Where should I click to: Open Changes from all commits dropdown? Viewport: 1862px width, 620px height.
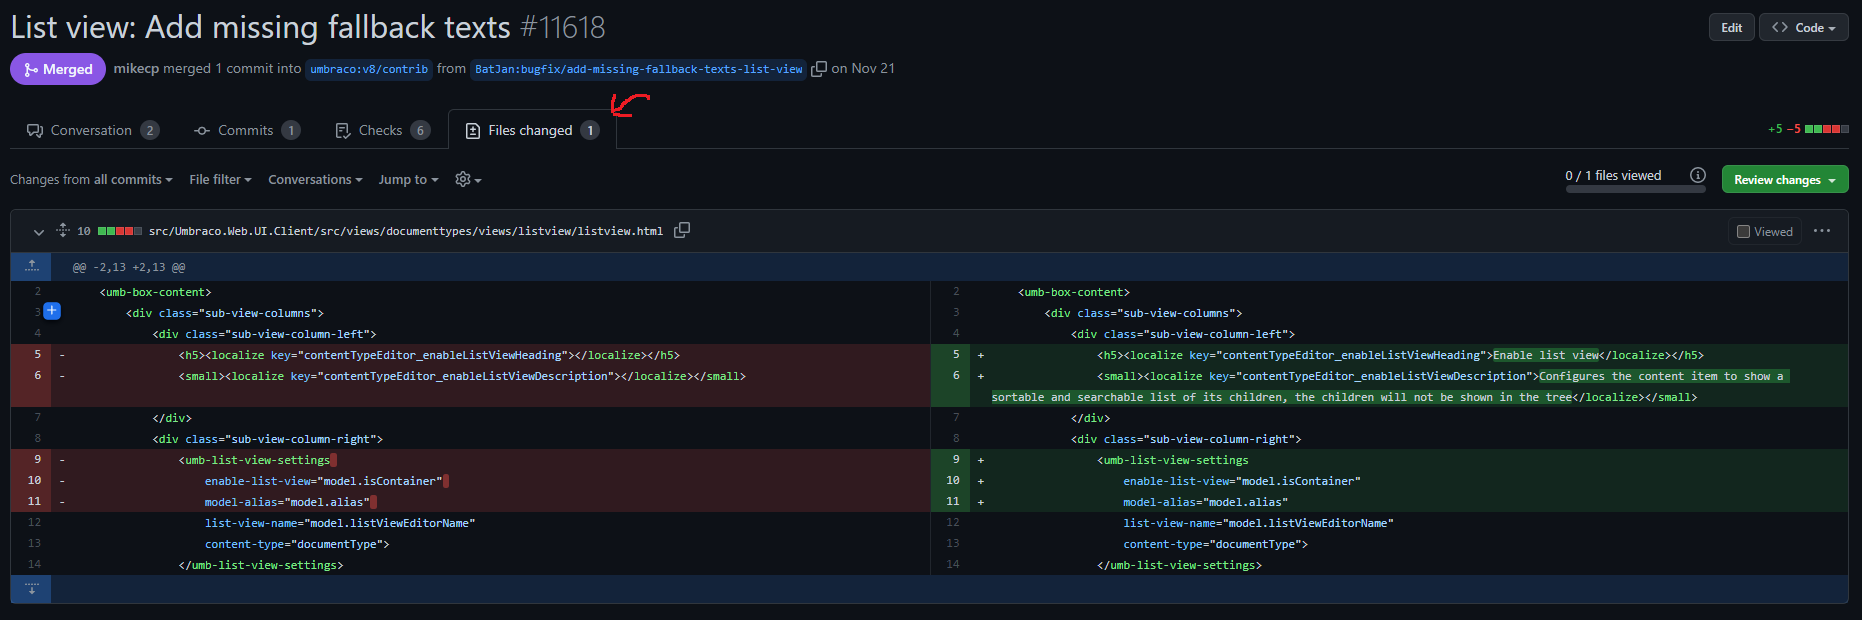click(x=91, y=179)
